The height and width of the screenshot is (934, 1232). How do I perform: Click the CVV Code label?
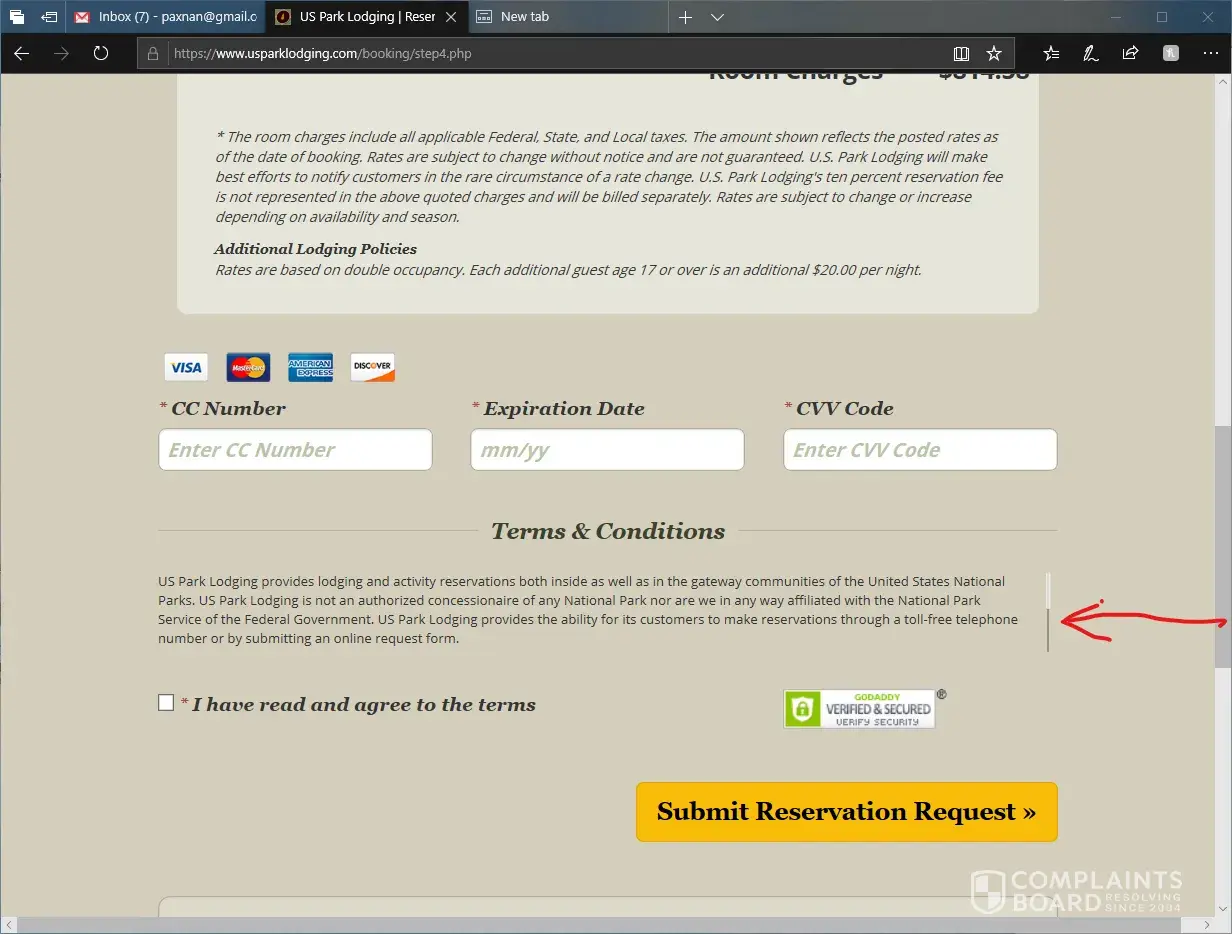coord(844,408)
